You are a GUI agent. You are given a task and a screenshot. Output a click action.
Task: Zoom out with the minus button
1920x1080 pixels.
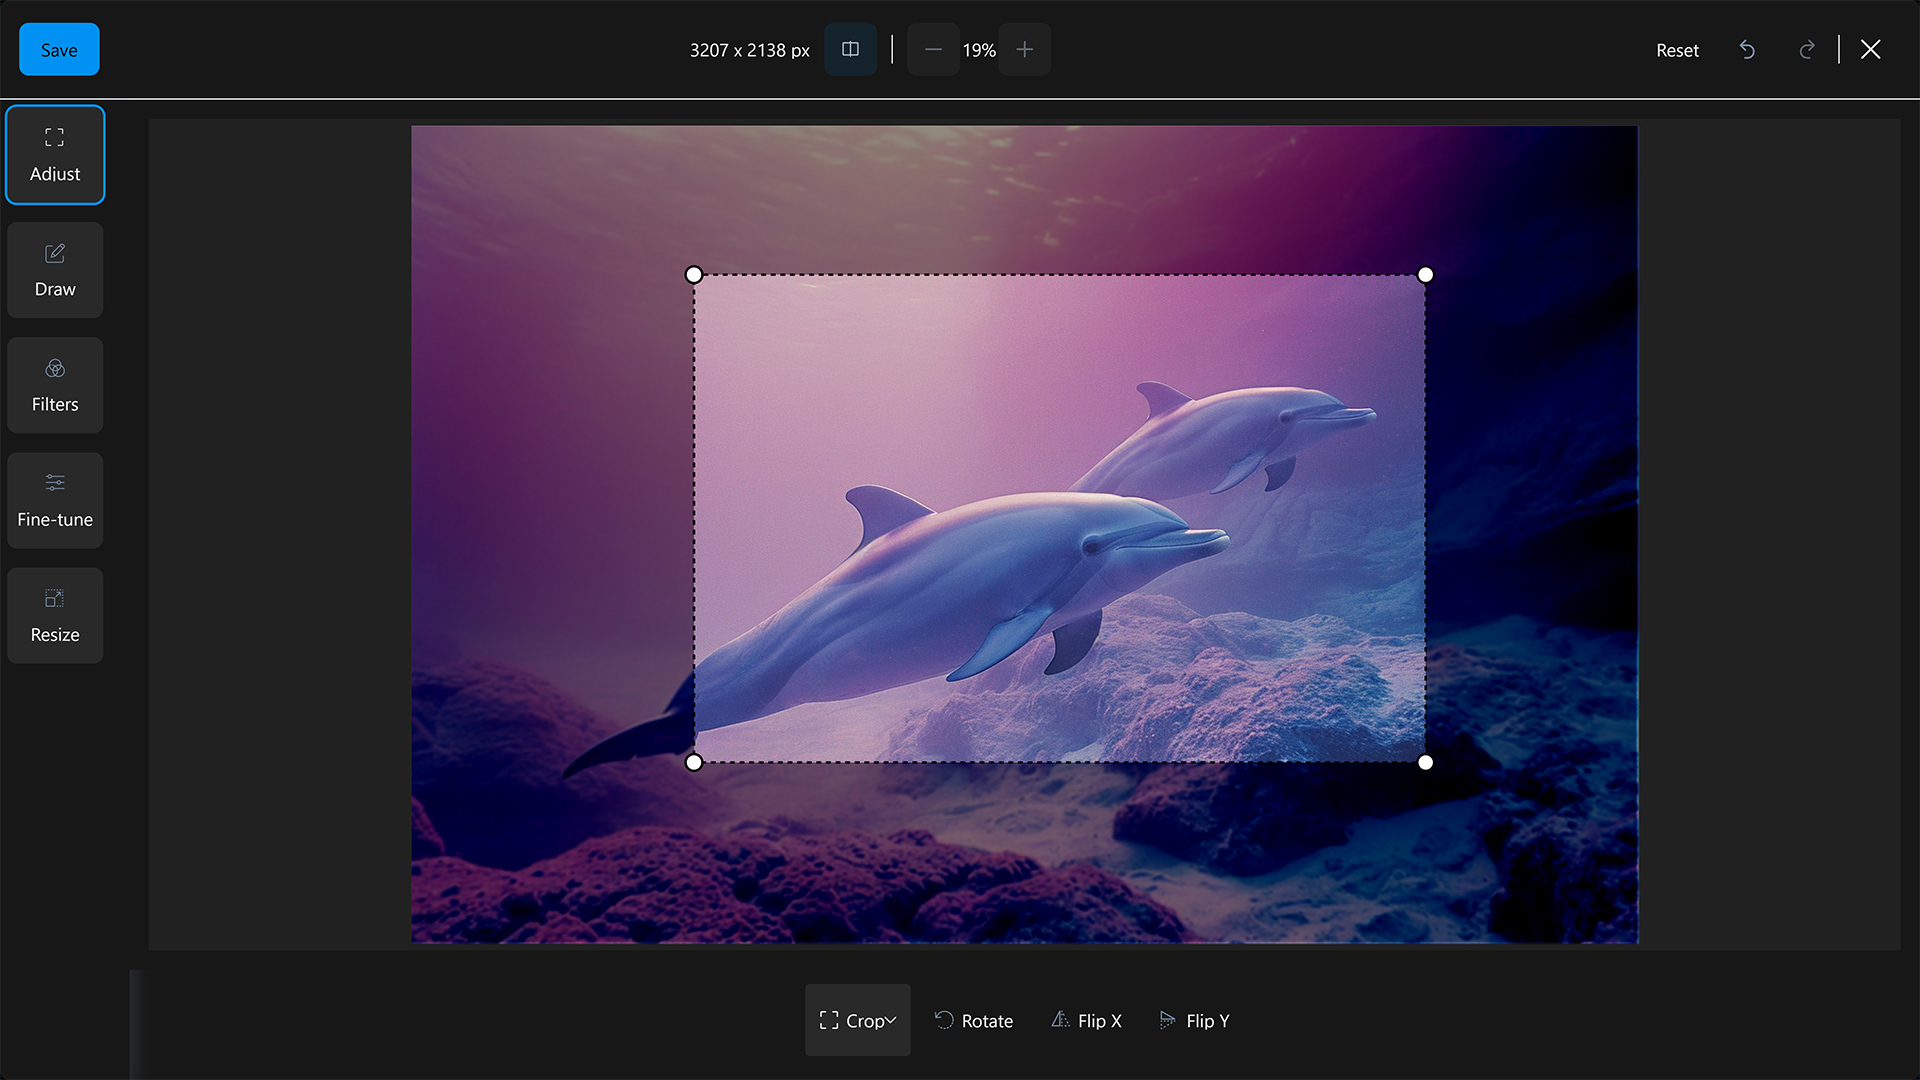point(932,50)
